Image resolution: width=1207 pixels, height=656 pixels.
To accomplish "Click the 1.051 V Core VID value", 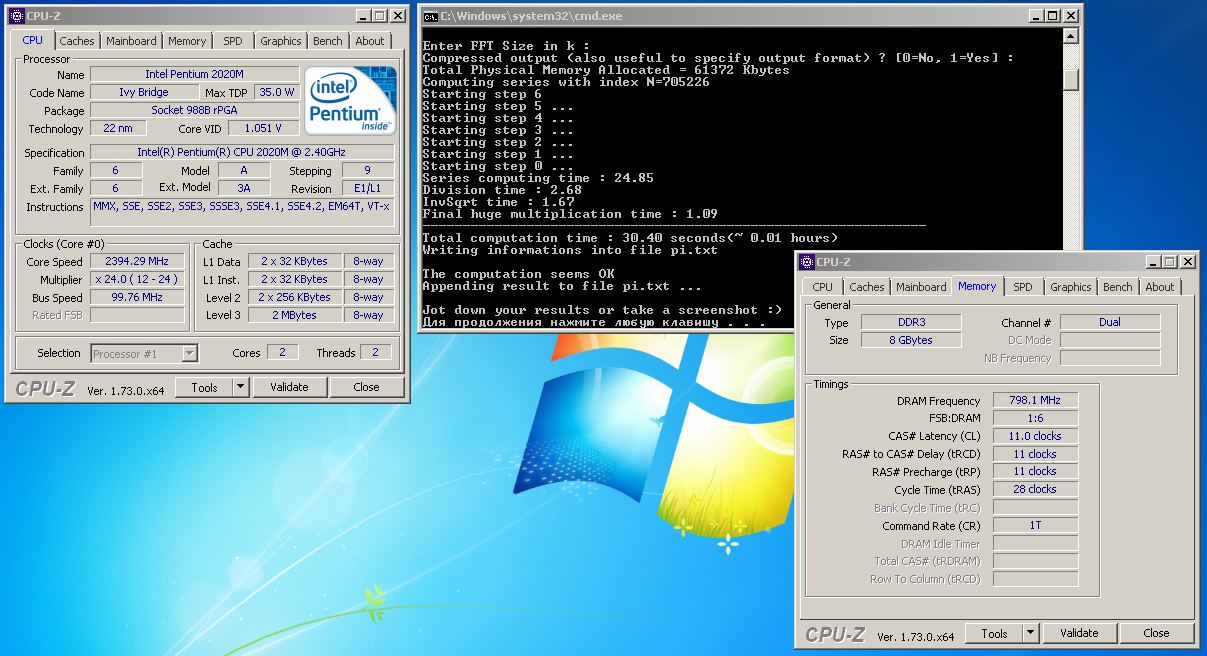I will pos(264,128).
